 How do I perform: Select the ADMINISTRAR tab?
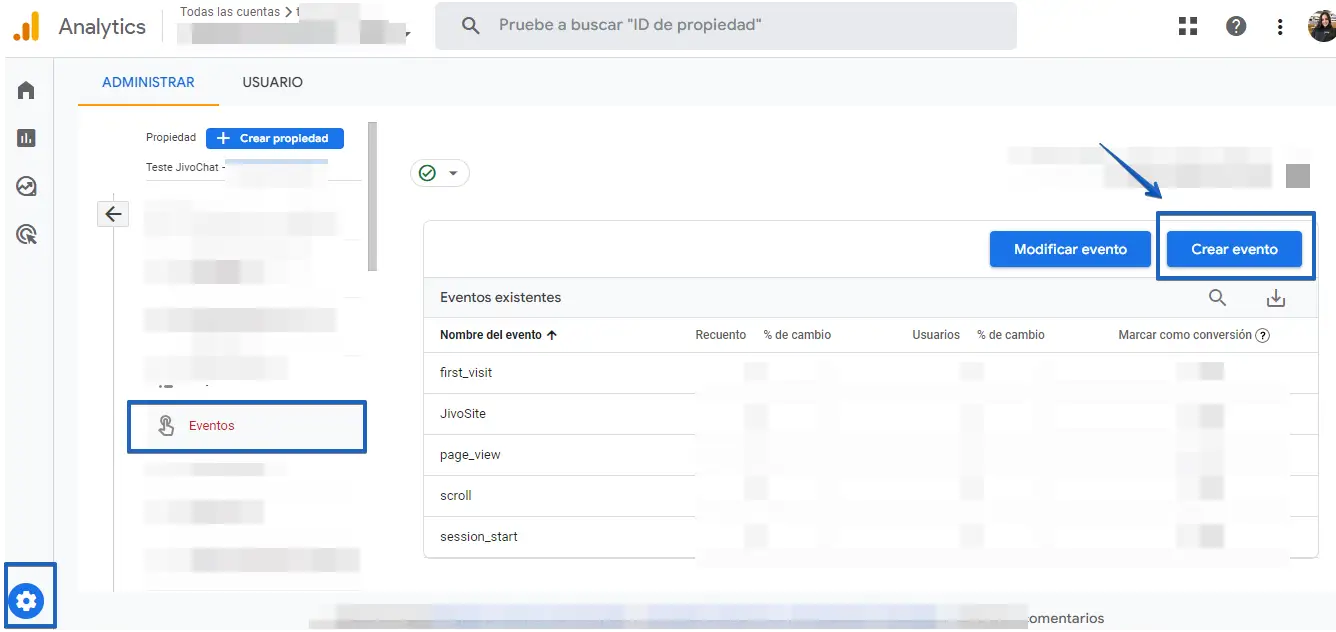tap(148, 82)
